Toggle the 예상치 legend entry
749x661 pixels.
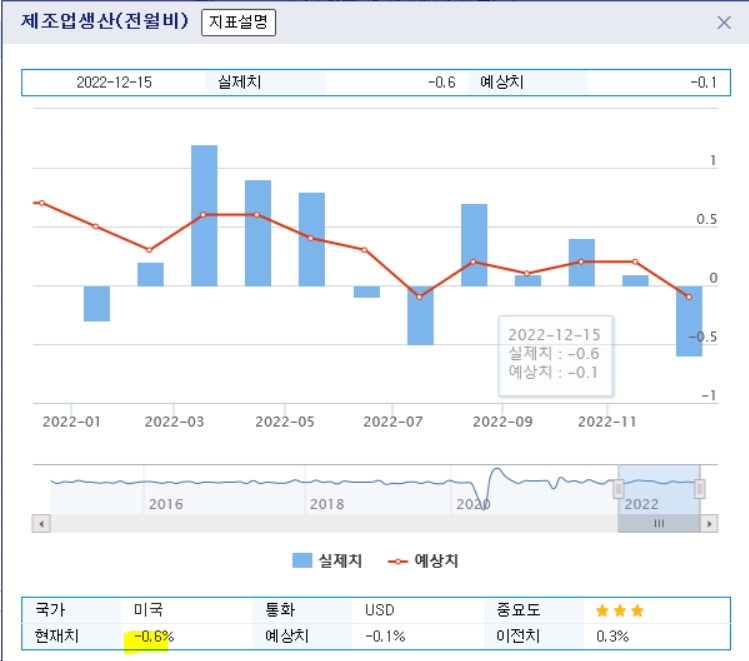[423, 561]
